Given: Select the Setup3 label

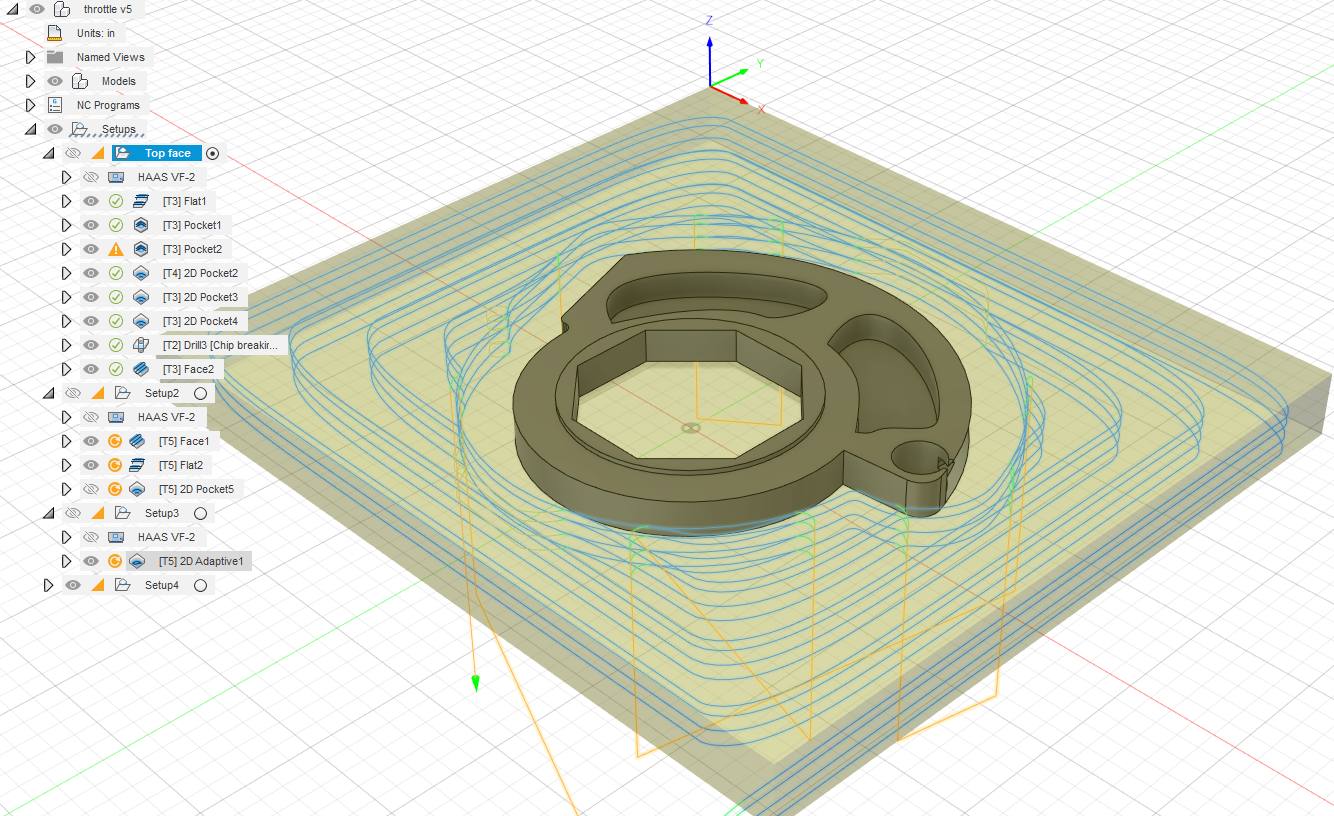Looking at the screenshot, I should tap(162, 513).
